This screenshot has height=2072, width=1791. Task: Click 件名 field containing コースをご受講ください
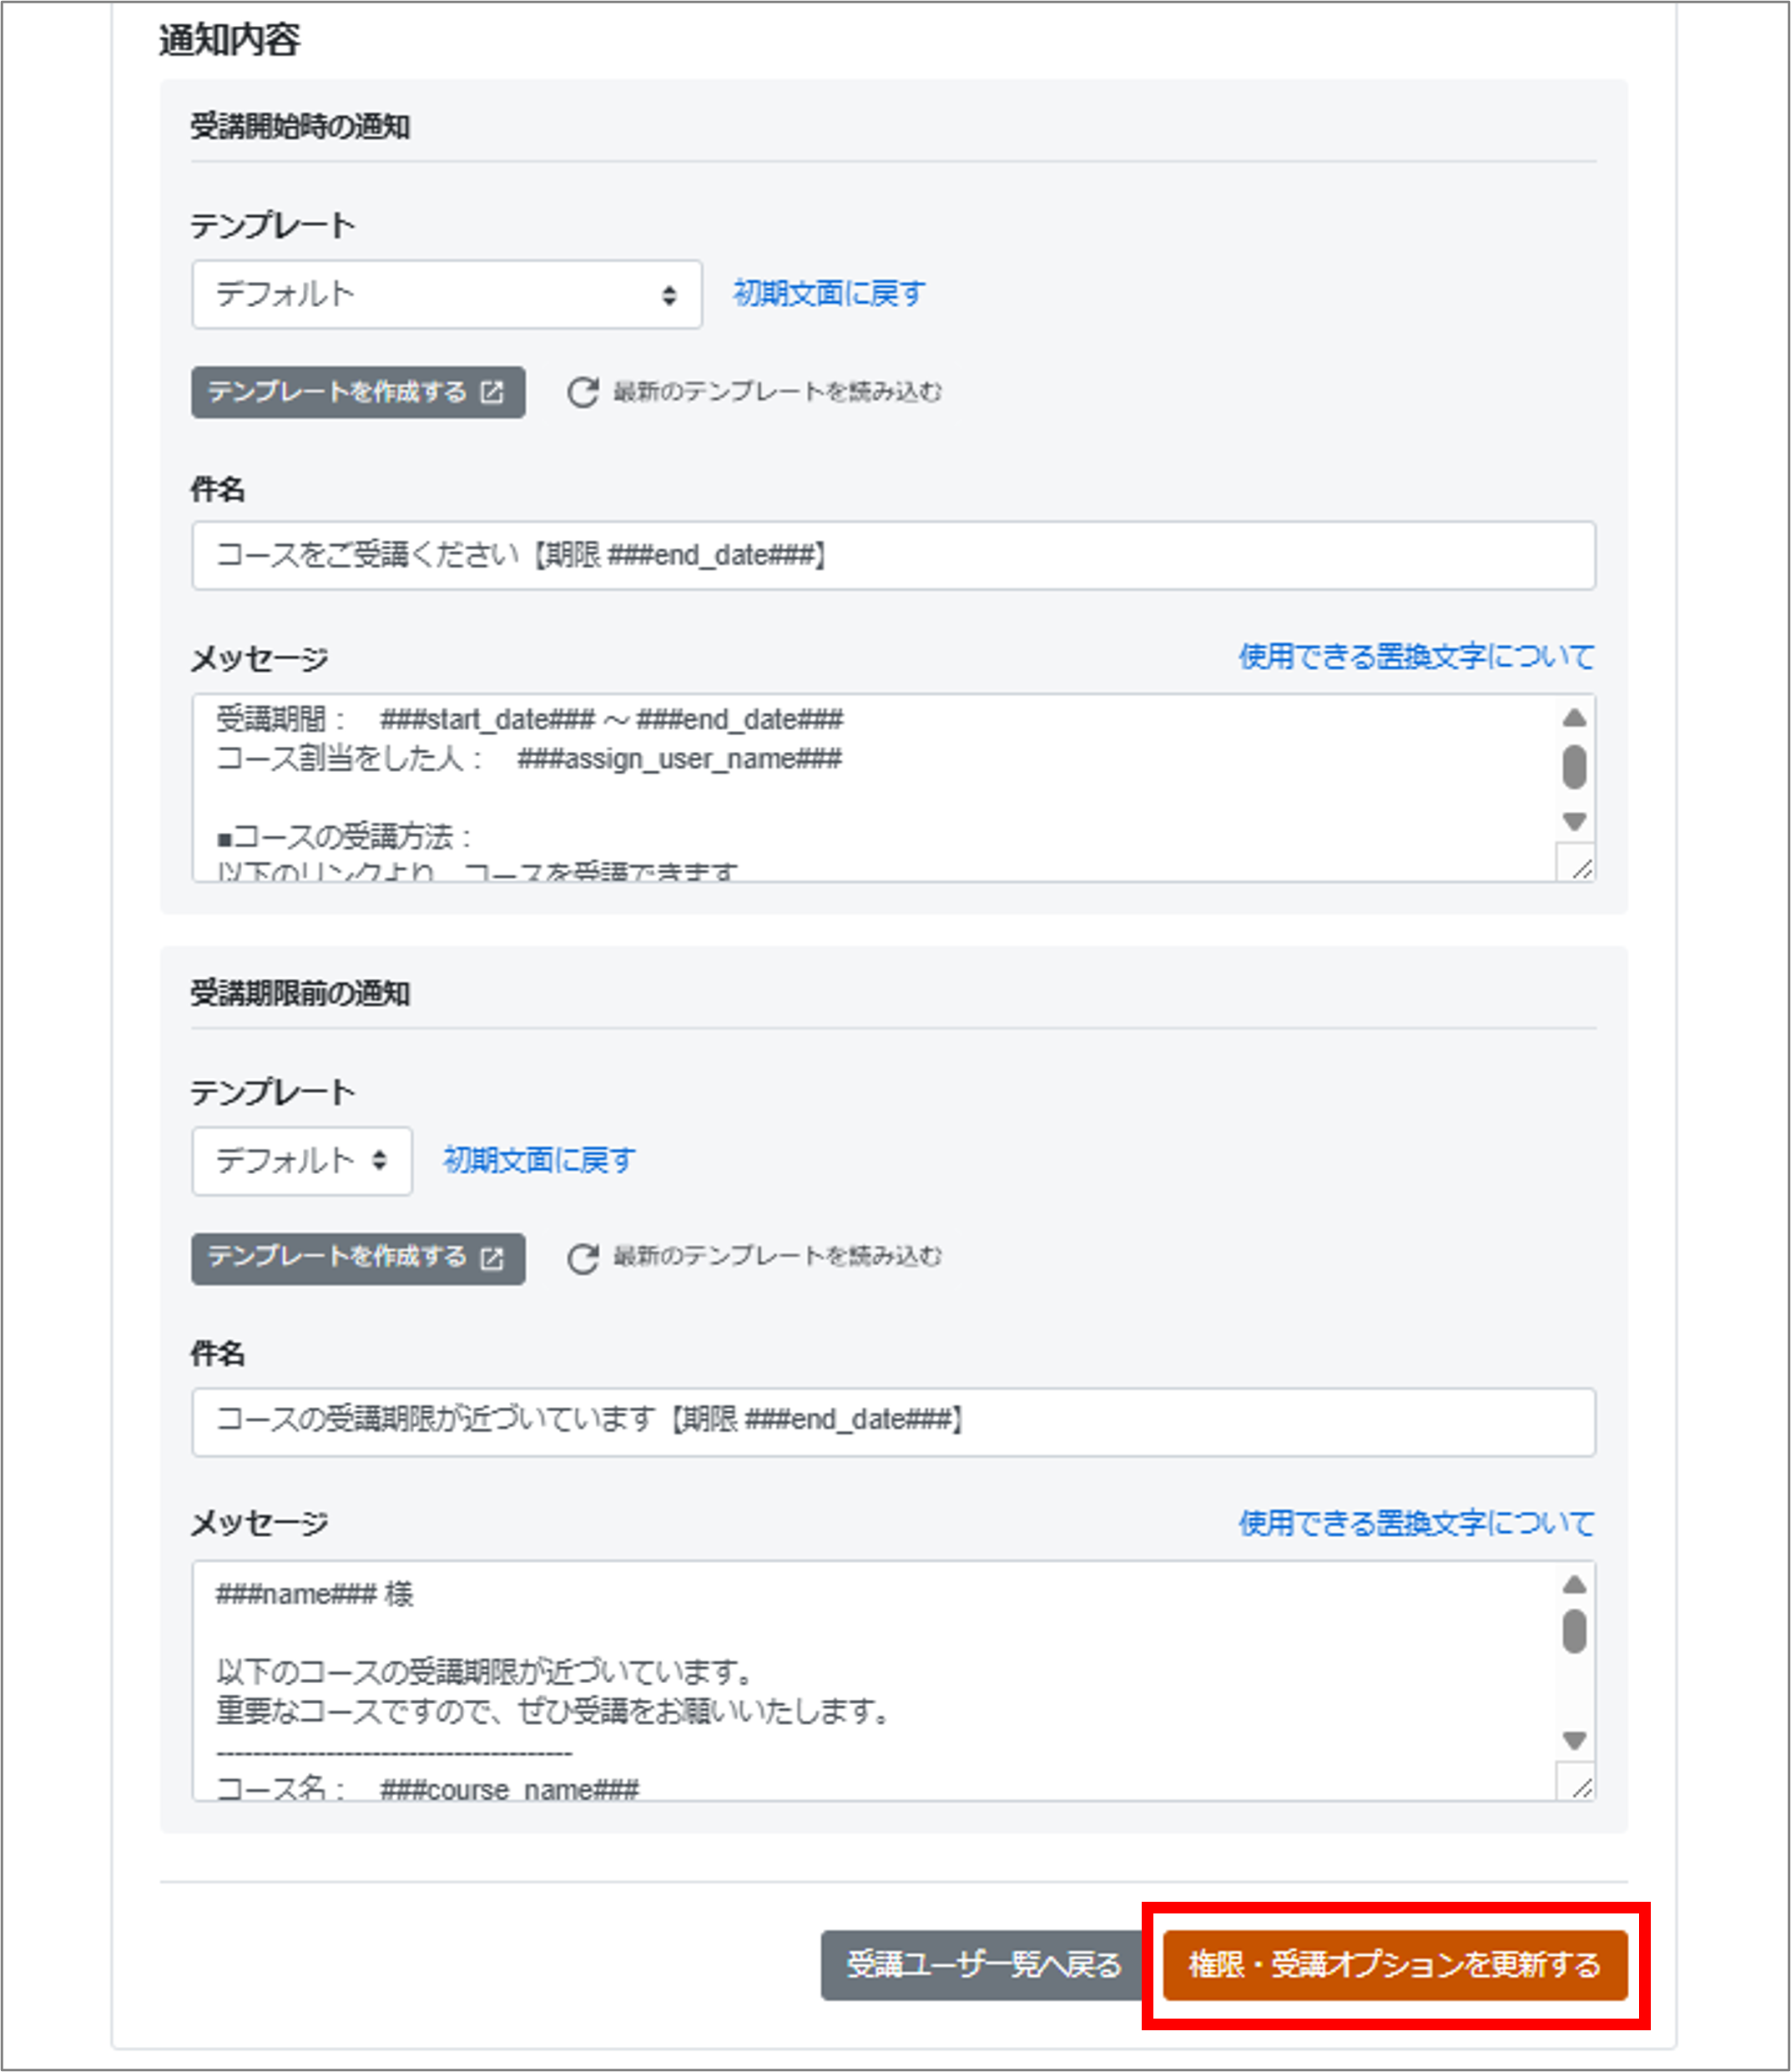coord(892,555)
